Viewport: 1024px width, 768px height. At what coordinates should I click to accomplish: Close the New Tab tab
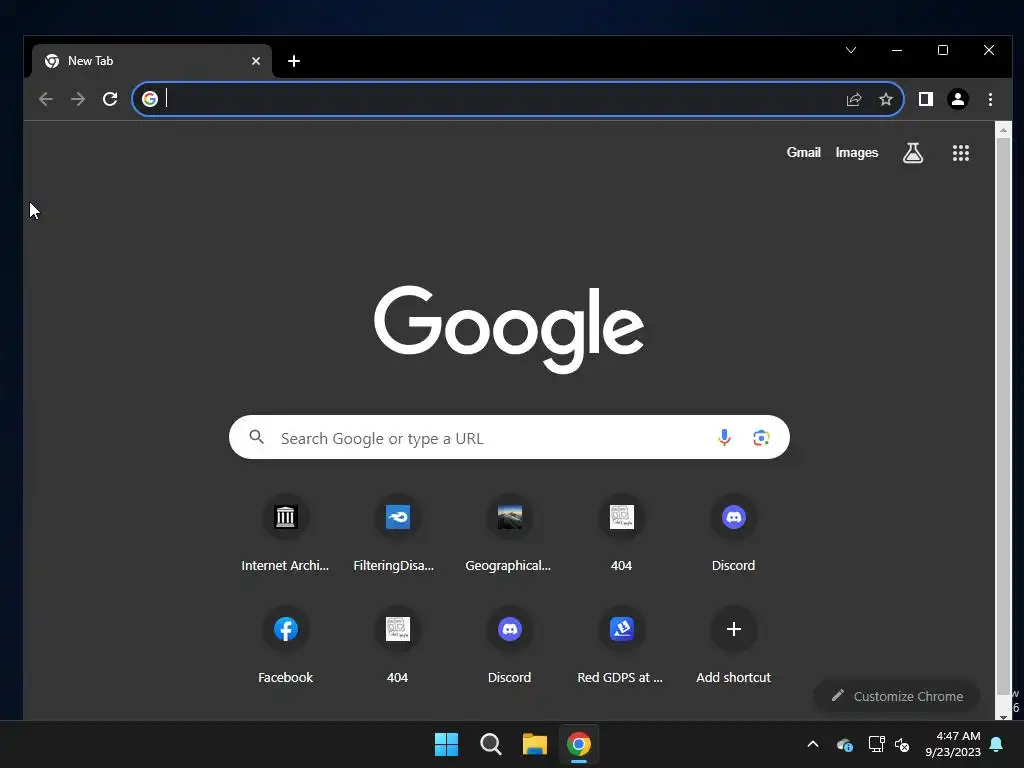256,61
